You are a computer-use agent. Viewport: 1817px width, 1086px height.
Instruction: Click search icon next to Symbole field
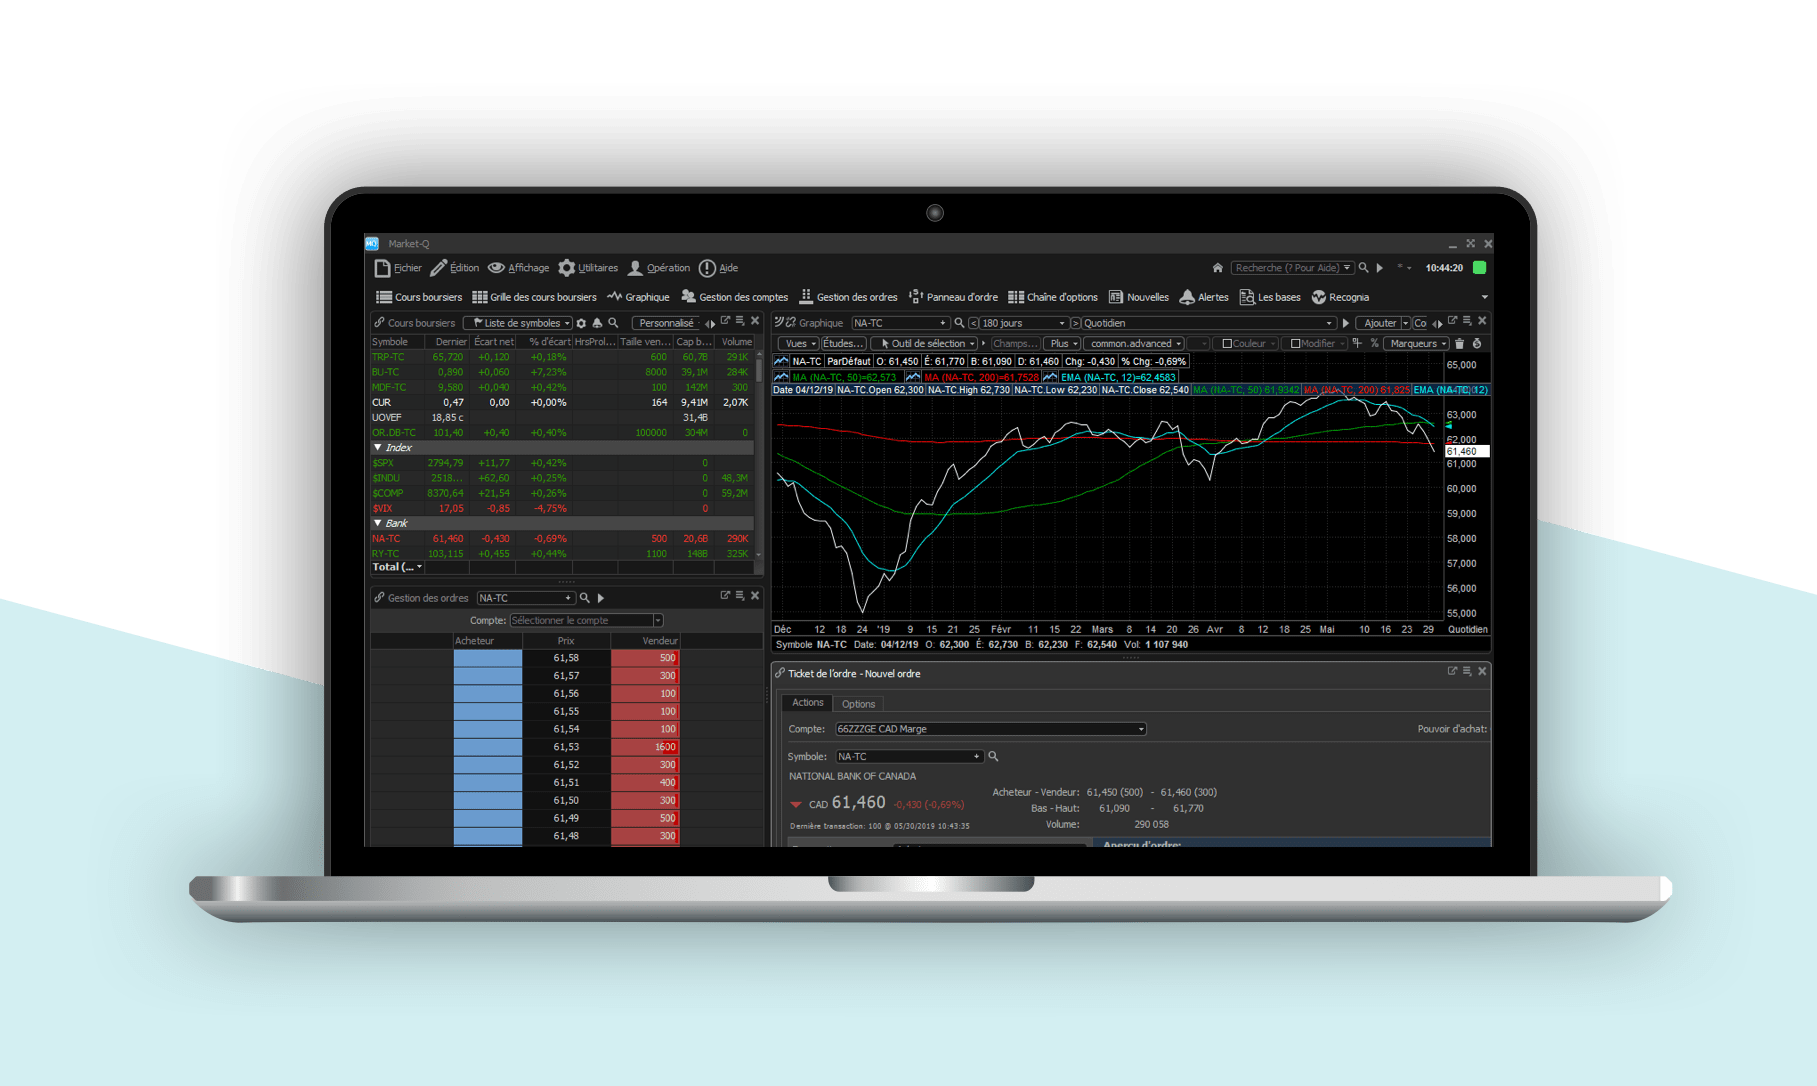pyautogui.click(x=993, y=757)
